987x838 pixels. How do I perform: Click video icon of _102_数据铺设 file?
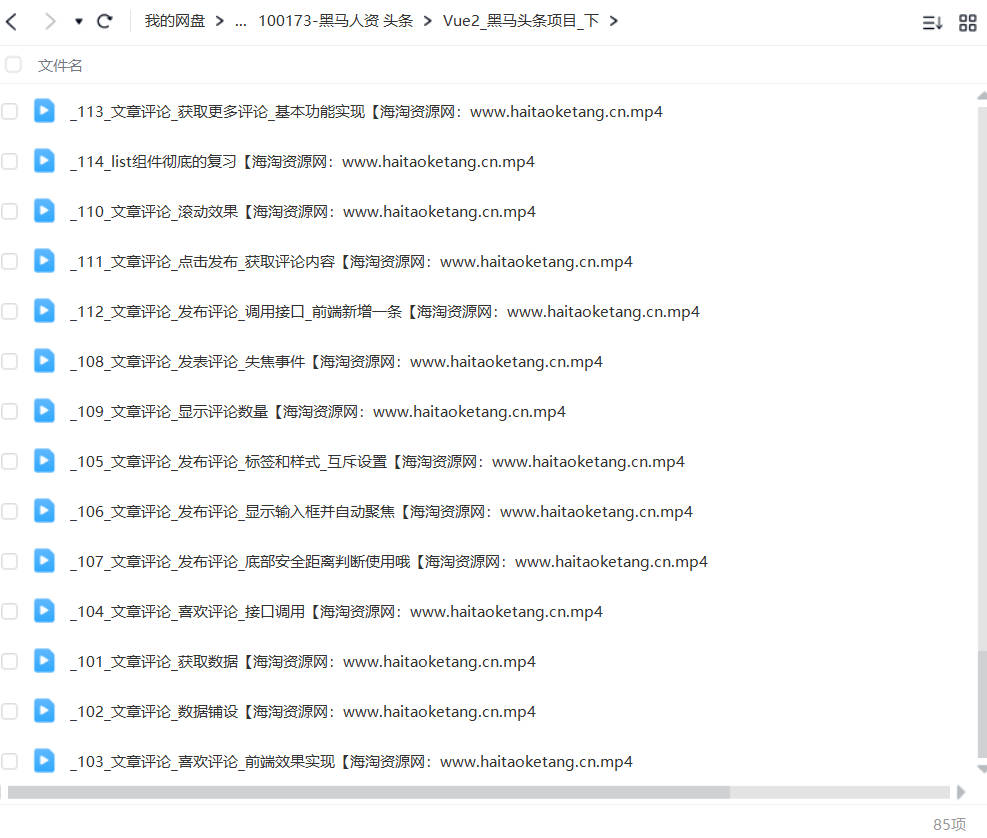(44, 710)
